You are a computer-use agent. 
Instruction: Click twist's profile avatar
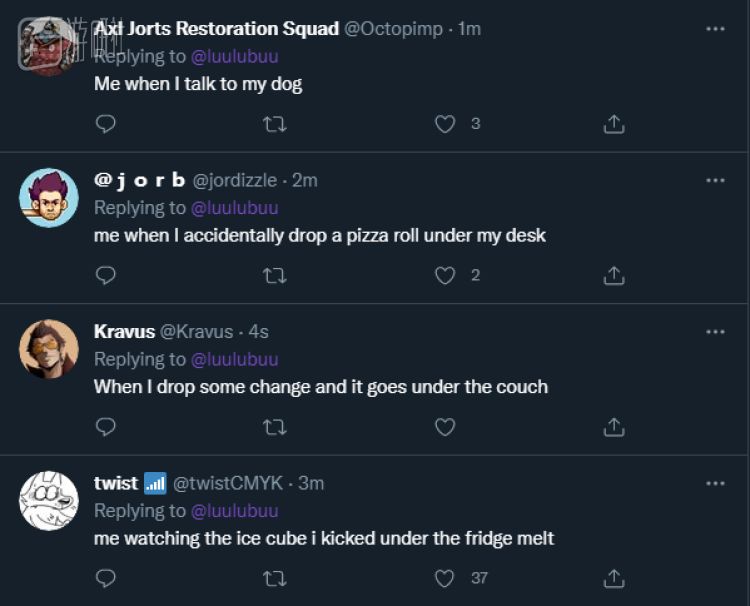tap(49, 500)
